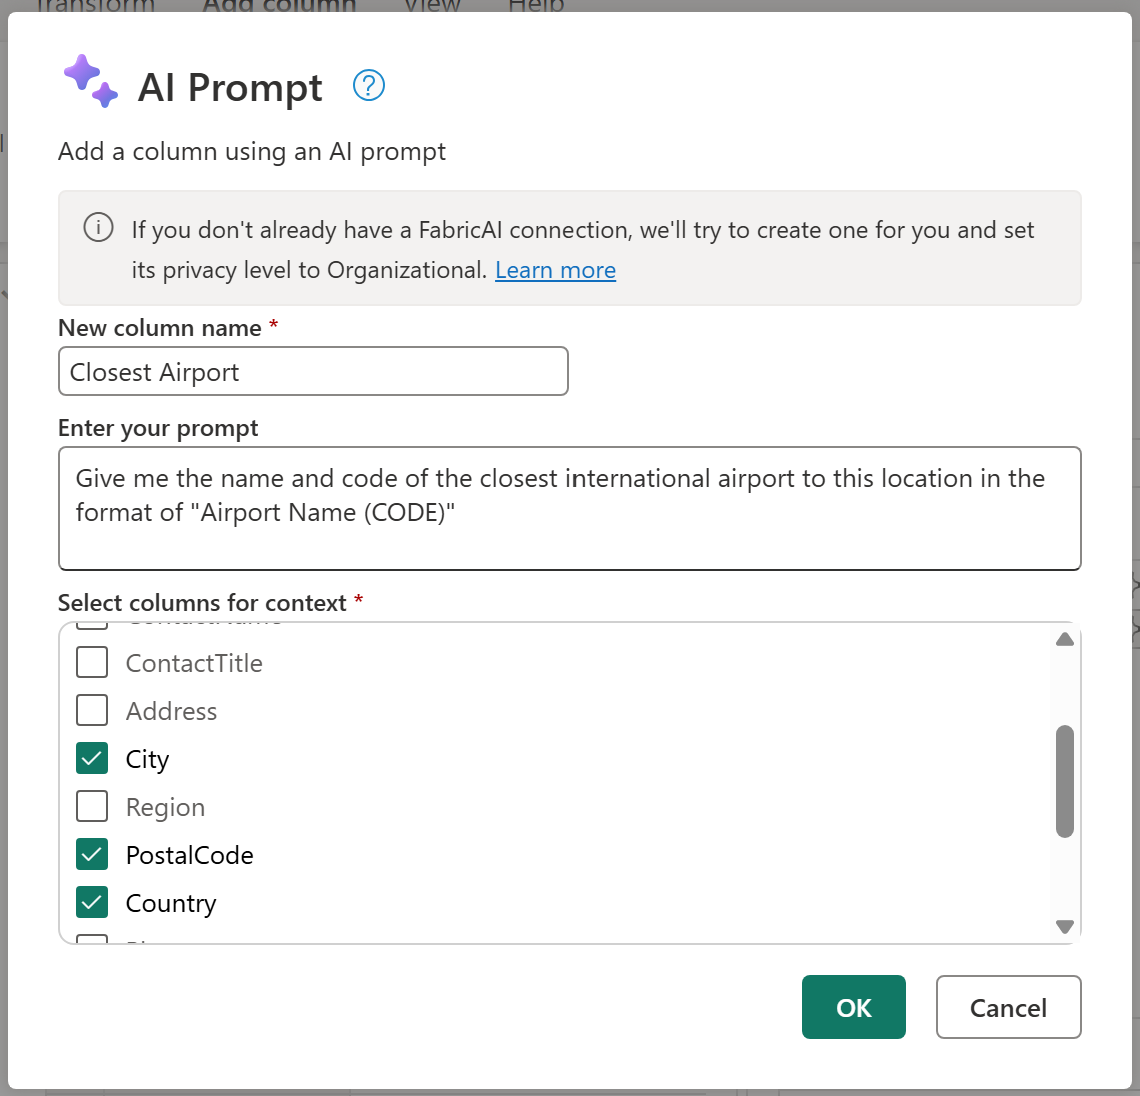Screen dimensions: 1140x1096
Task: Open the Add column tab
Action: 279,6
